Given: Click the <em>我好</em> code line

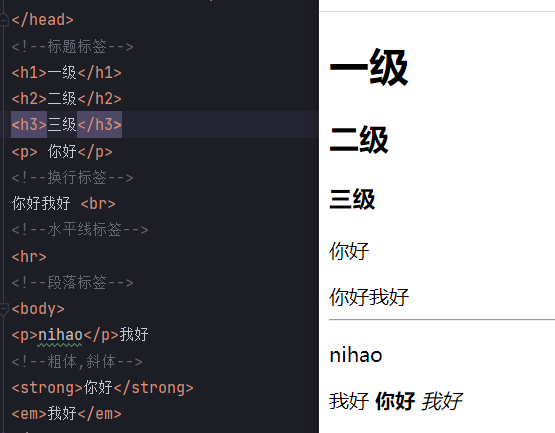Looking at the screenshot, I should click(x=67, y=414).
